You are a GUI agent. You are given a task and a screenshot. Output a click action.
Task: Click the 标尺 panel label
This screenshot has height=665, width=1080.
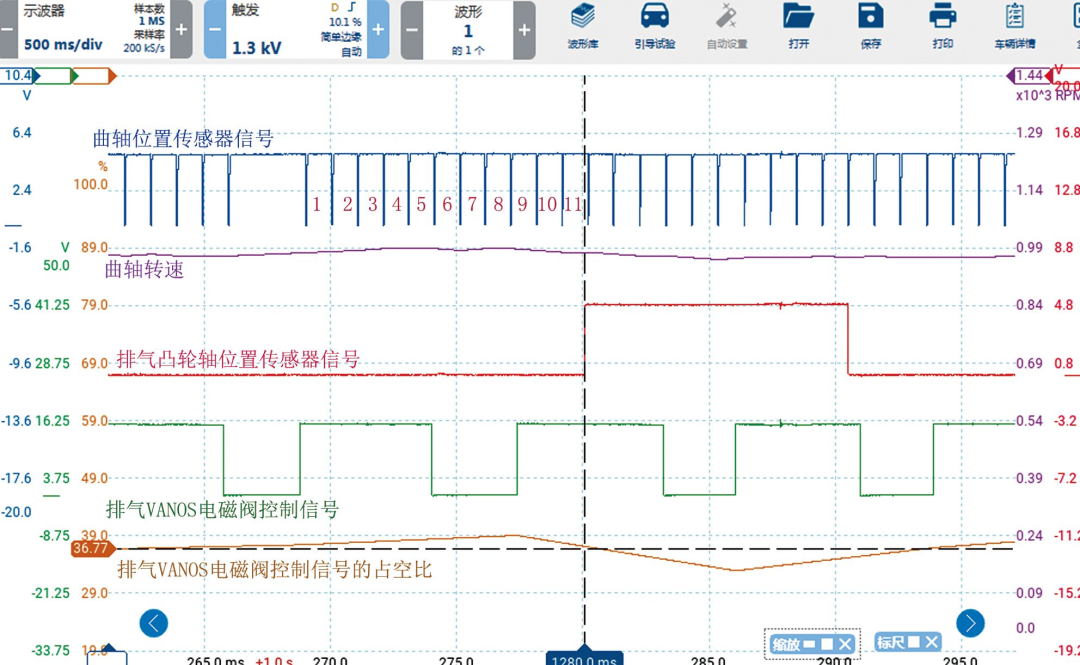[891, 642]
